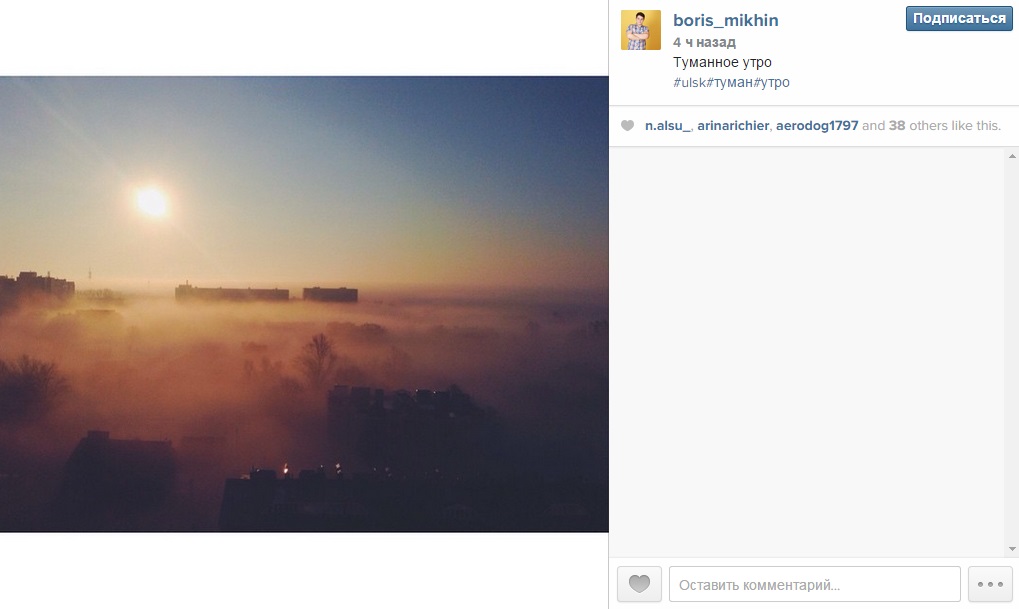Image resolution: width=1019 pixels, height=609 pixels.
Task: Open the #утро hashtag
Action: (771, 83)
